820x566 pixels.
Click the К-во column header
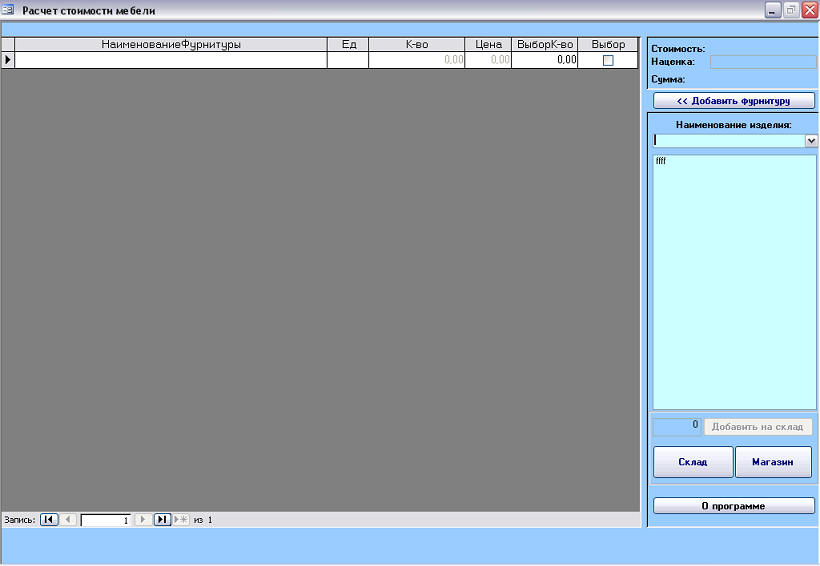coord(417,44)
